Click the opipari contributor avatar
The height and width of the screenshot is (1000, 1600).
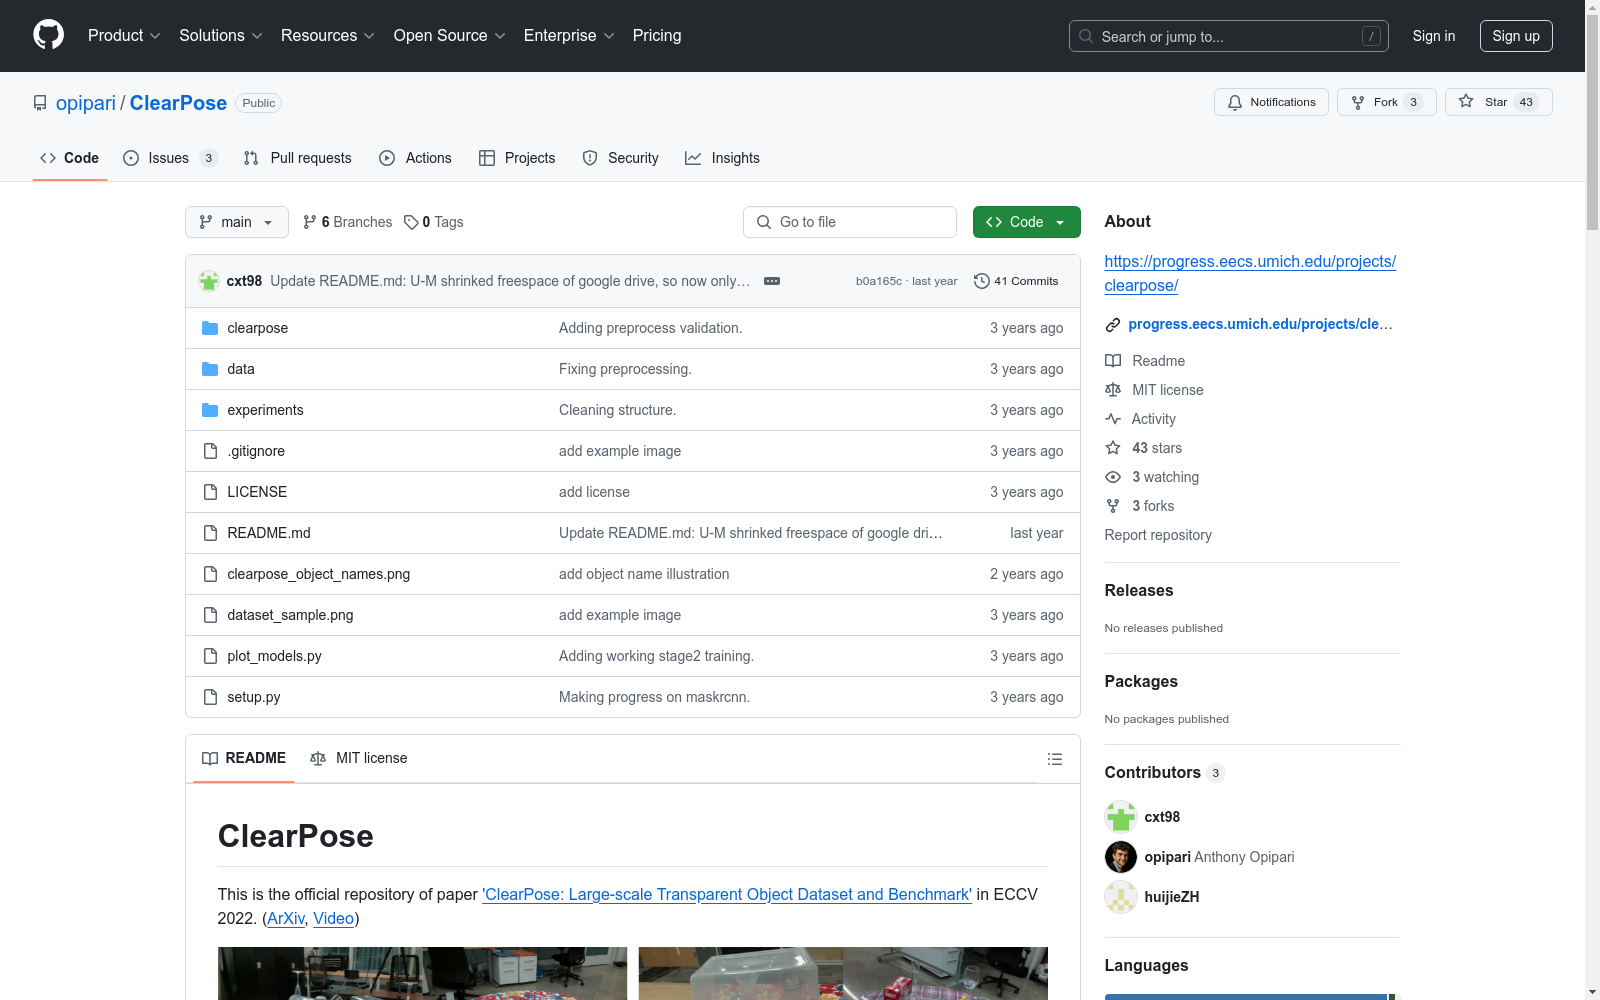point(1120,857)
